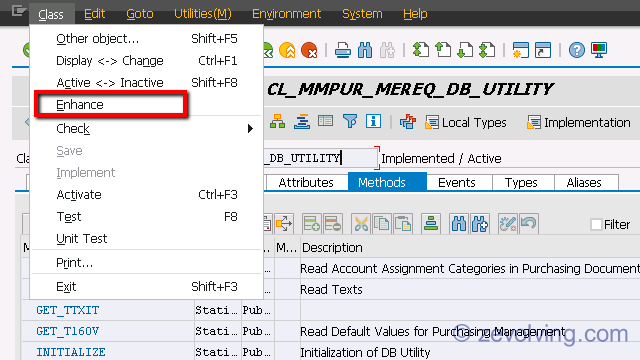640x360 pixels.
Task: Click the blue Help question mark icon
Action: pyautogui.click(x=577, y=50)
